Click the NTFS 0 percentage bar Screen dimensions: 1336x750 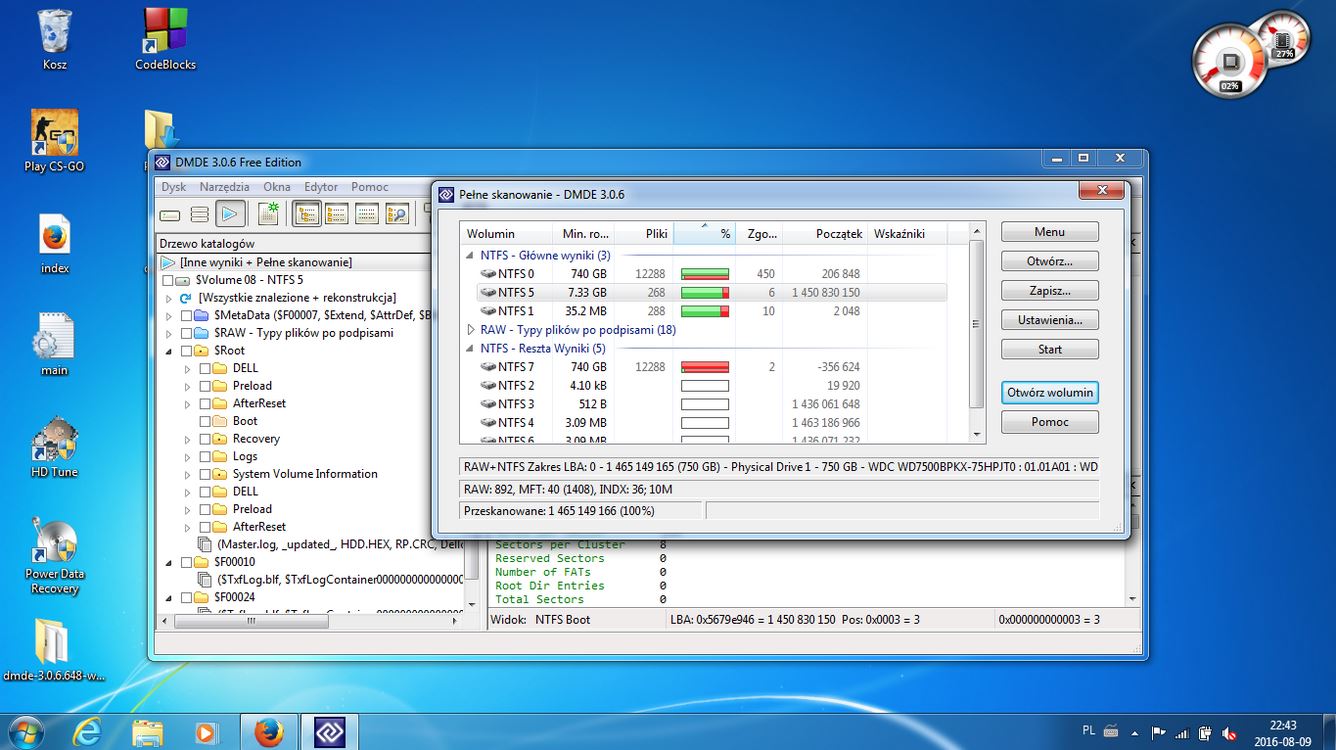point(705,274)
